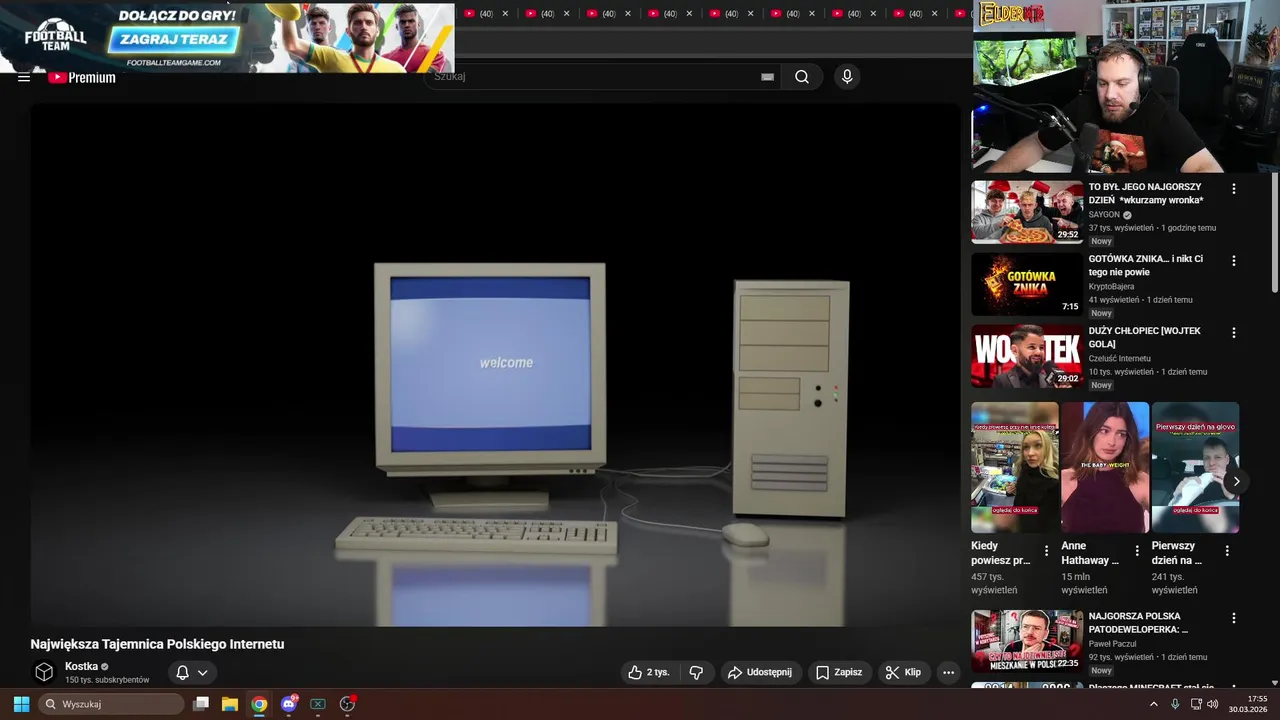The image size is (1280, 720).
Task: Click the video player showing welcome screen
Action: tap(495, 365)
